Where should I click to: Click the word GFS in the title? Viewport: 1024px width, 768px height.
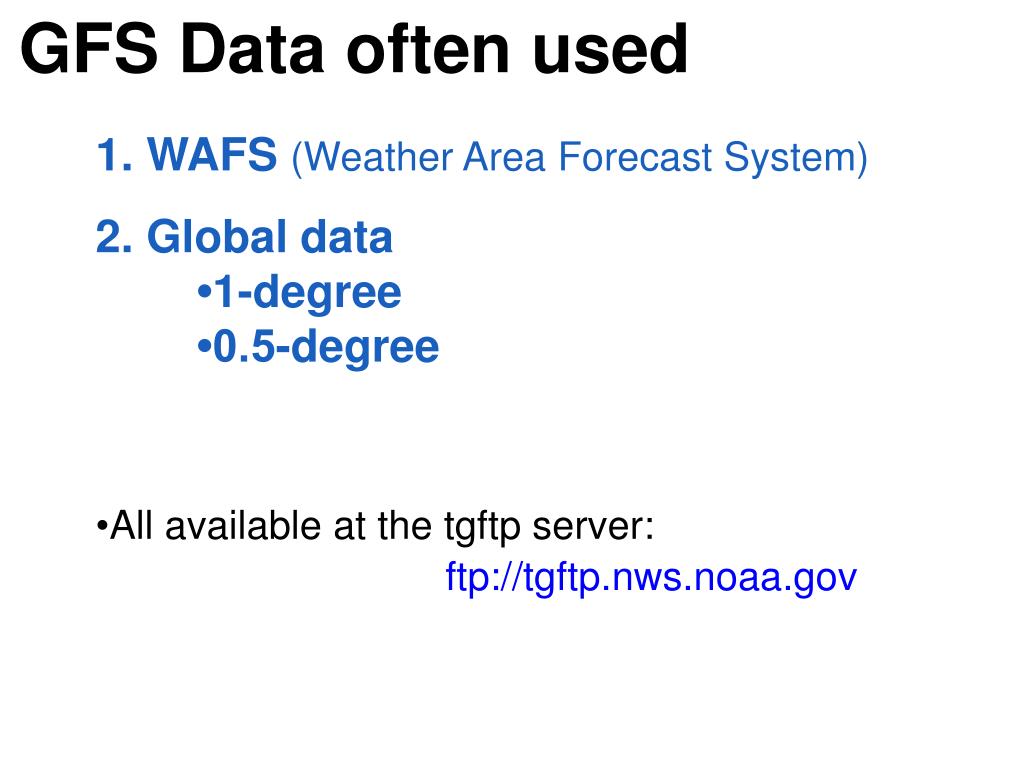click(x=89, y=49)
